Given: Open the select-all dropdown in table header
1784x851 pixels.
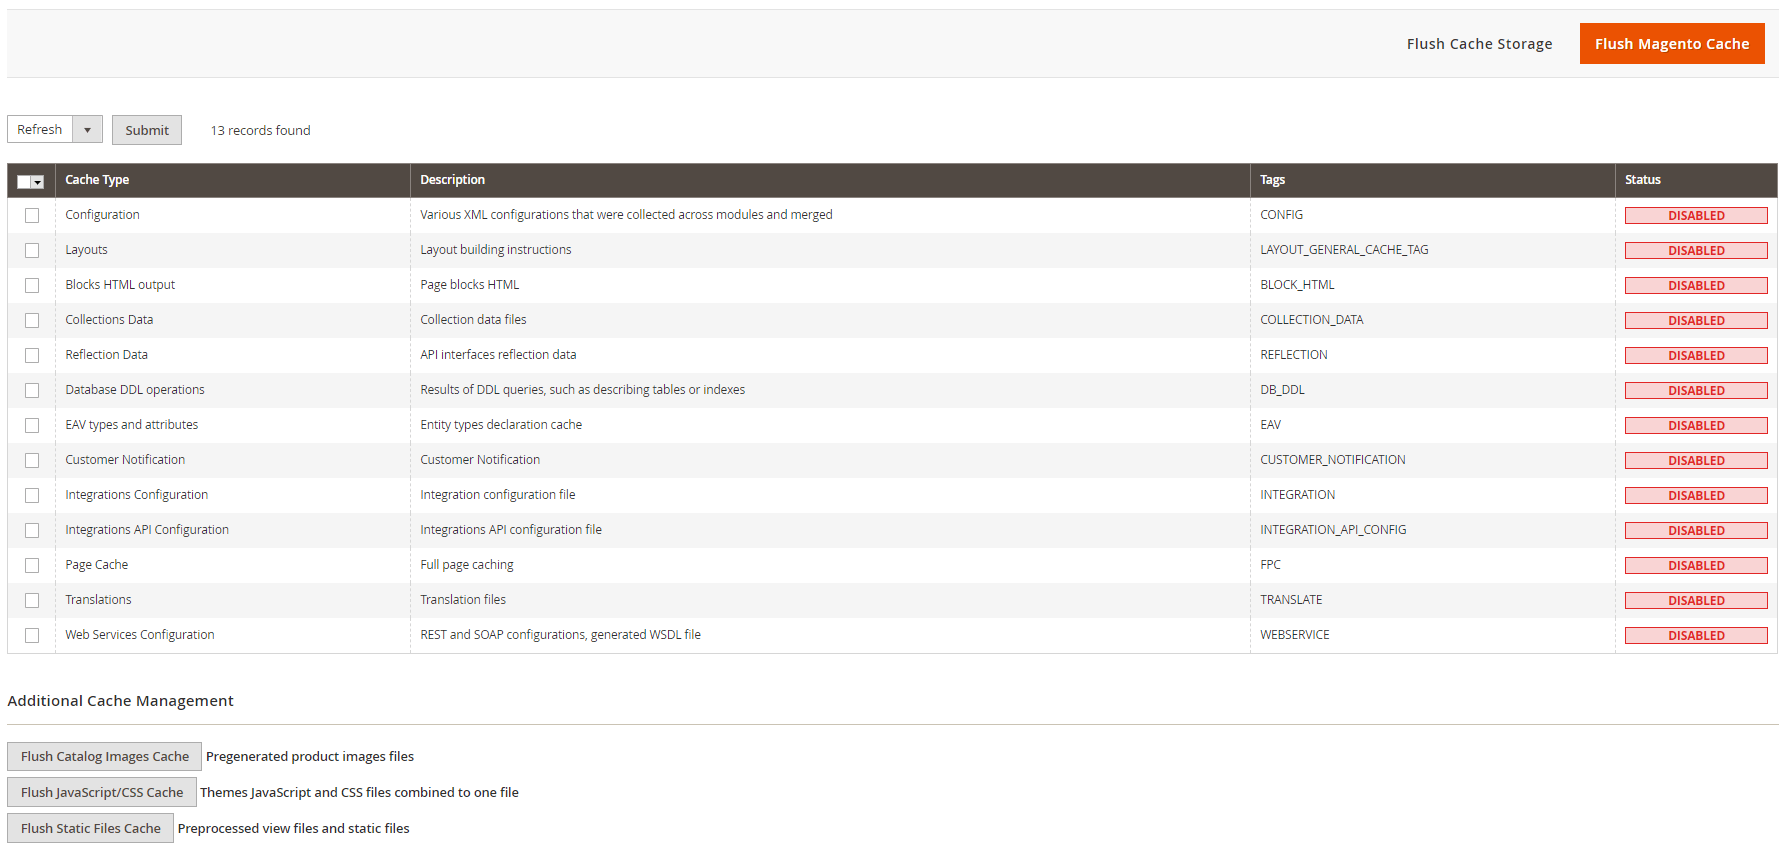Looking at the screenshot, I should [x=38, y=182].
